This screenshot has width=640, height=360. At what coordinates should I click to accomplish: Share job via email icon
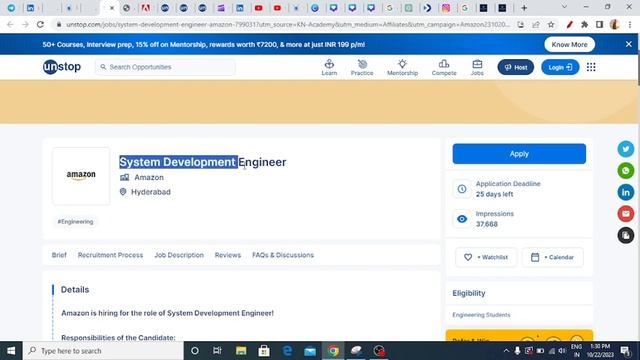coord(626,213)
